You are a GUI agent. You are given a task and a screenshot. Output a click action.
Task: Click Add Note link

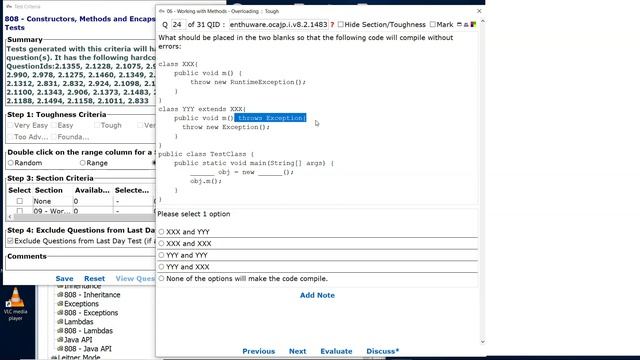pos(317,295)
